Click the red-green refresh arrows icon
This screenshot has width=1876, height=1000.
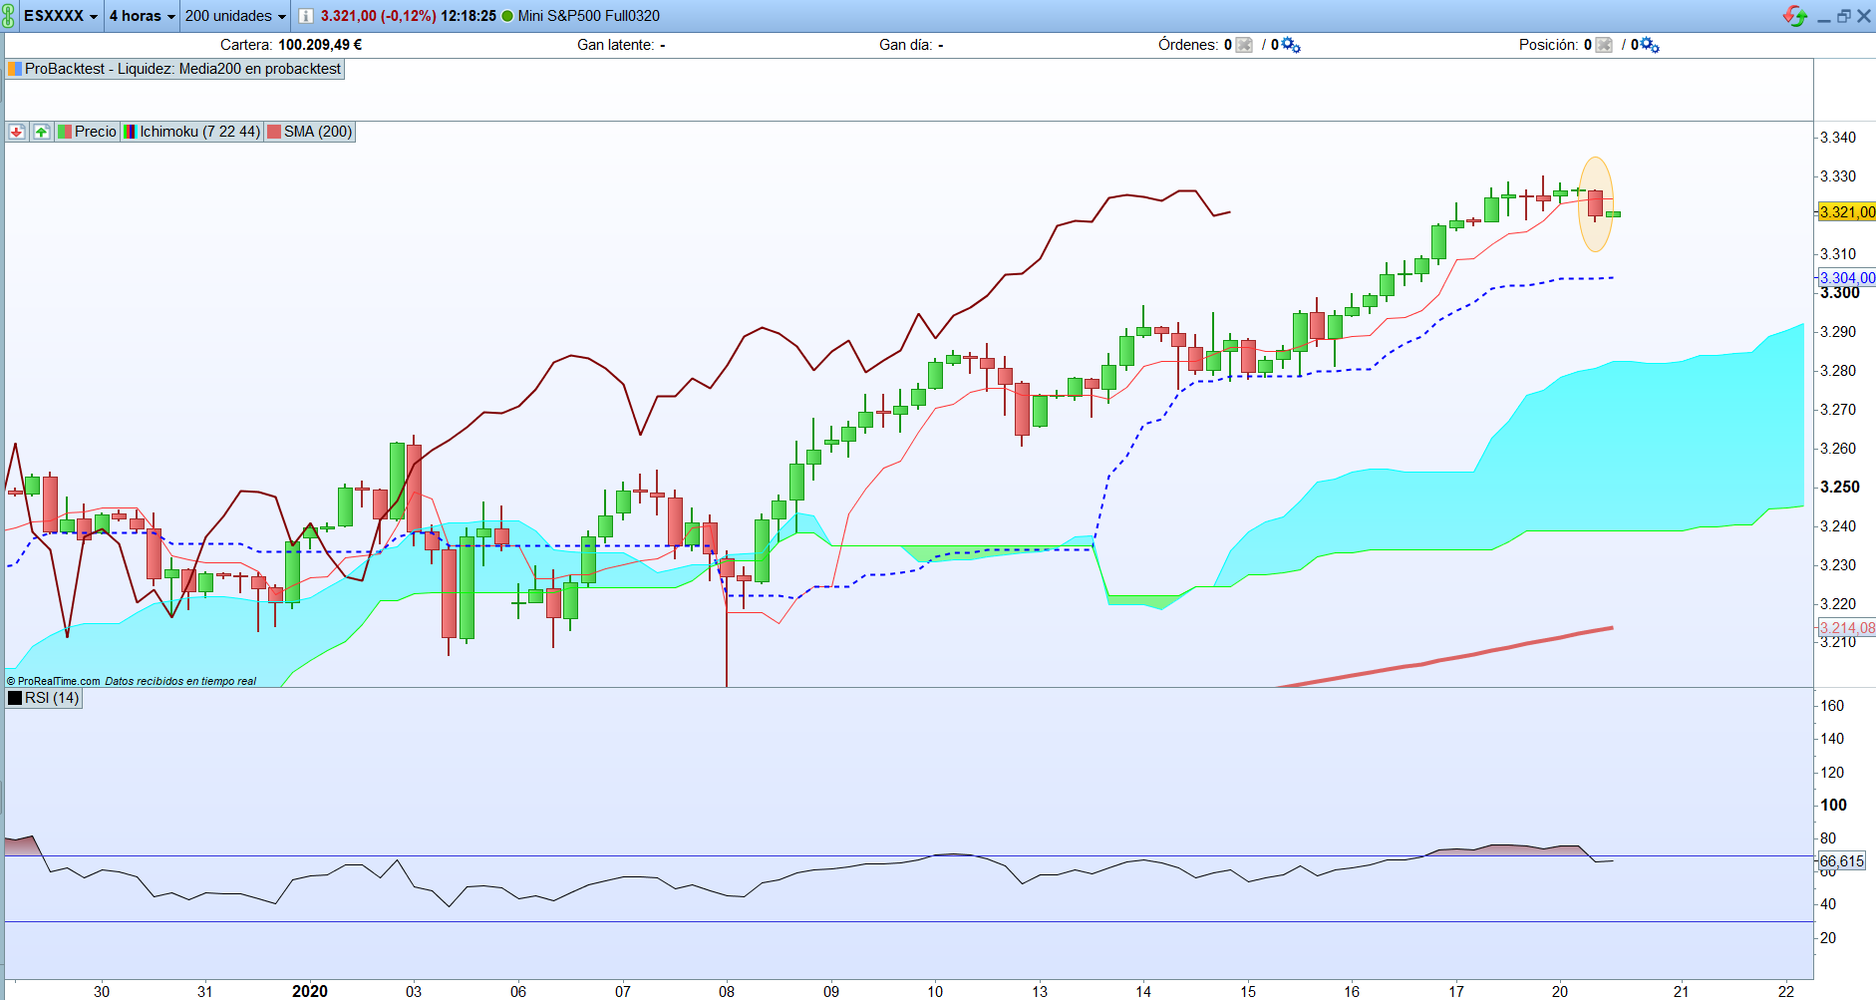(1795, 16)
